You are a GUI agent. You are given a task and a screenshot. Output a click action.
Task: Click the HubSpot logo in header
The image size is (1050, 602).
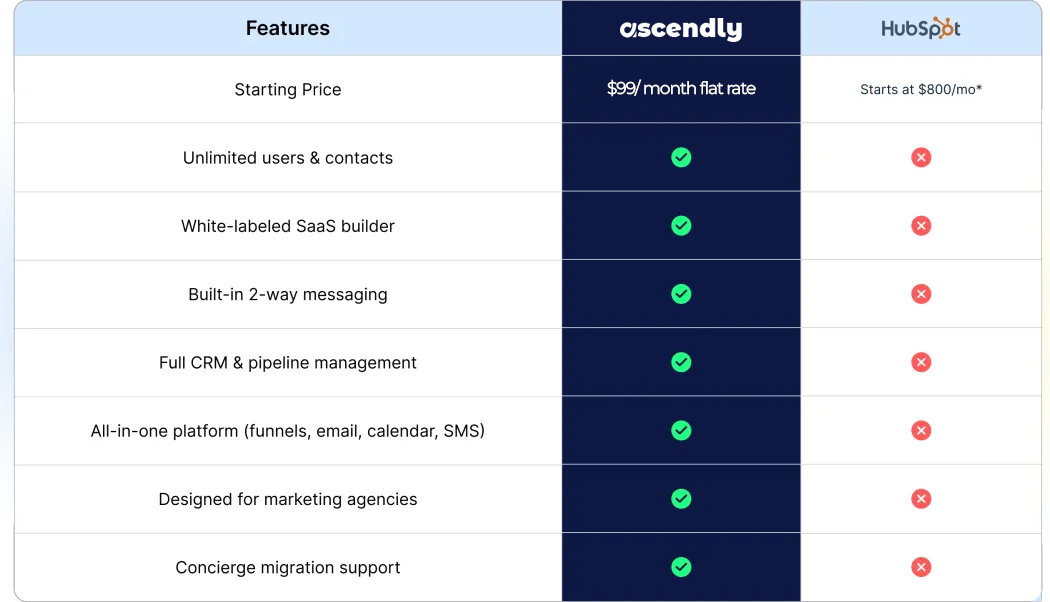920,28
